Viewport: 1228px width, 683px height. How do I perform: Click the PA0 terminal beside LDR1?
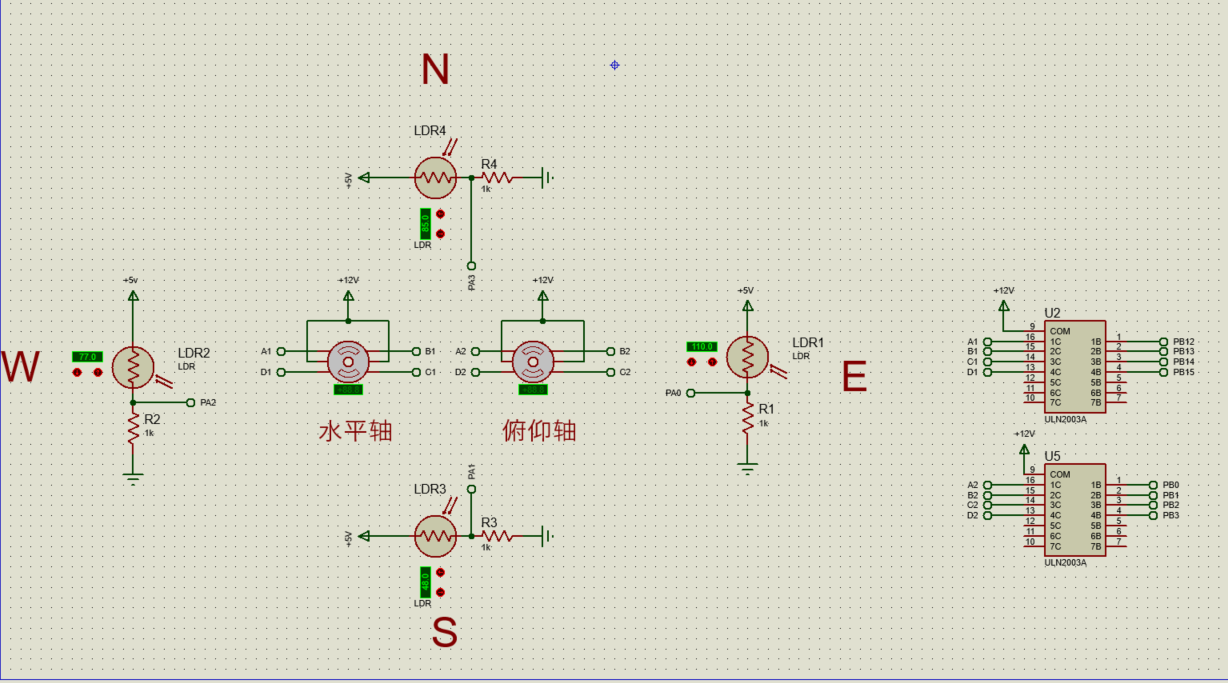click(689, 393)
